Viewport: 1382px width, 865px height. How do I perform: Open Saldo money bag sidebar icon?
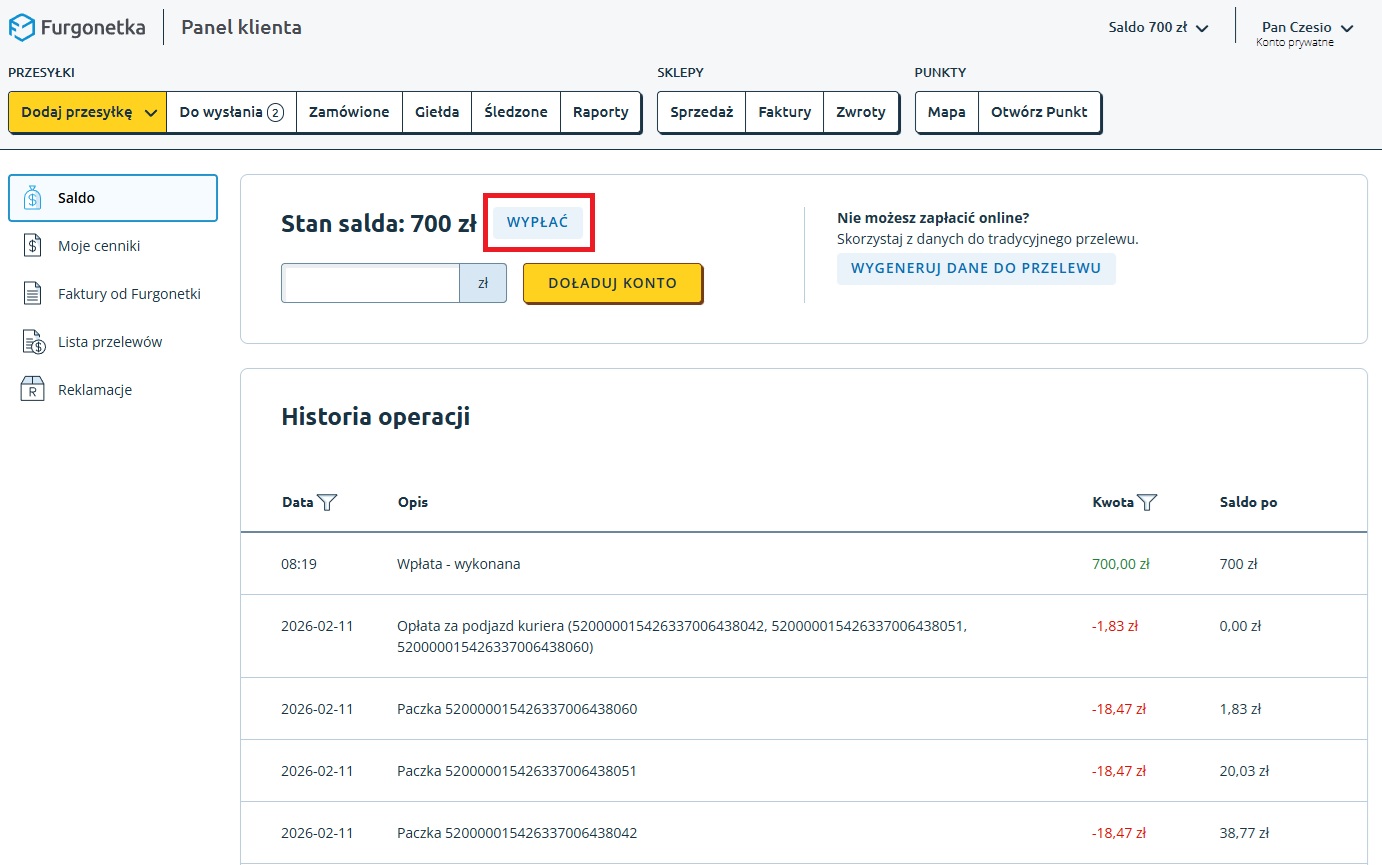tap(33, 198)
